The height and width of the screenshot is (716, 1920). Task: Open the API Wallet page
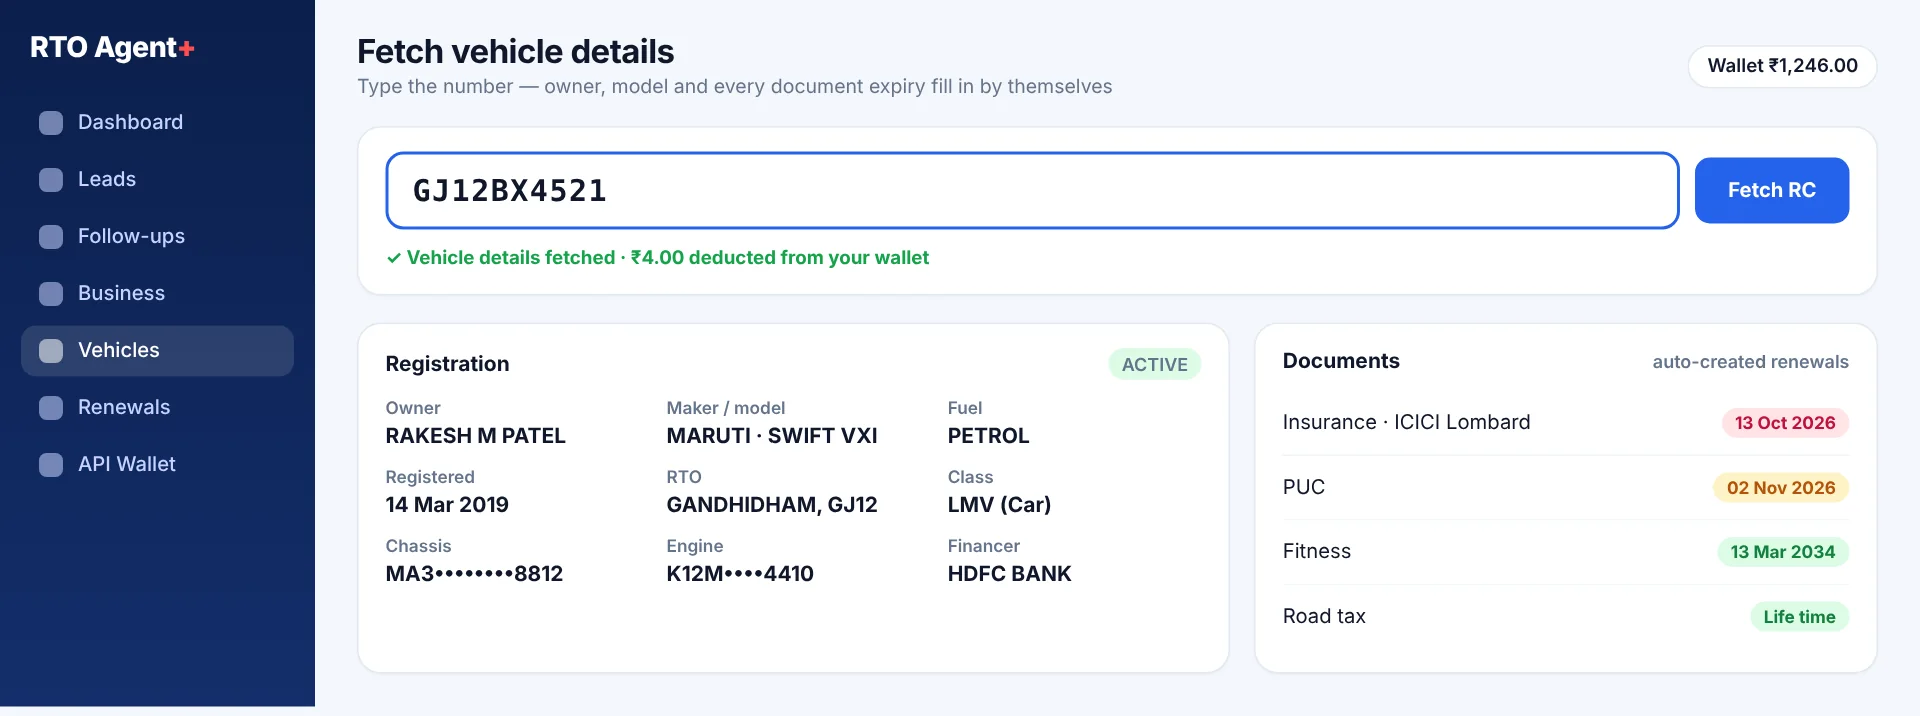tap(157, 465)
